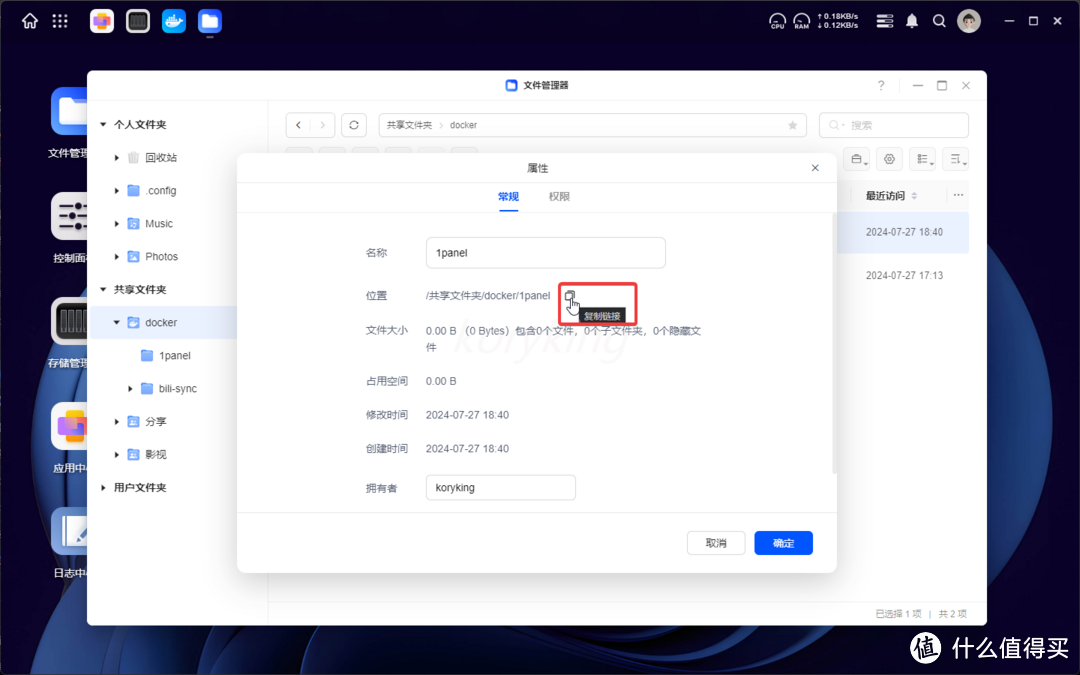Open 应用中心 from the left dock

point(70,425)
